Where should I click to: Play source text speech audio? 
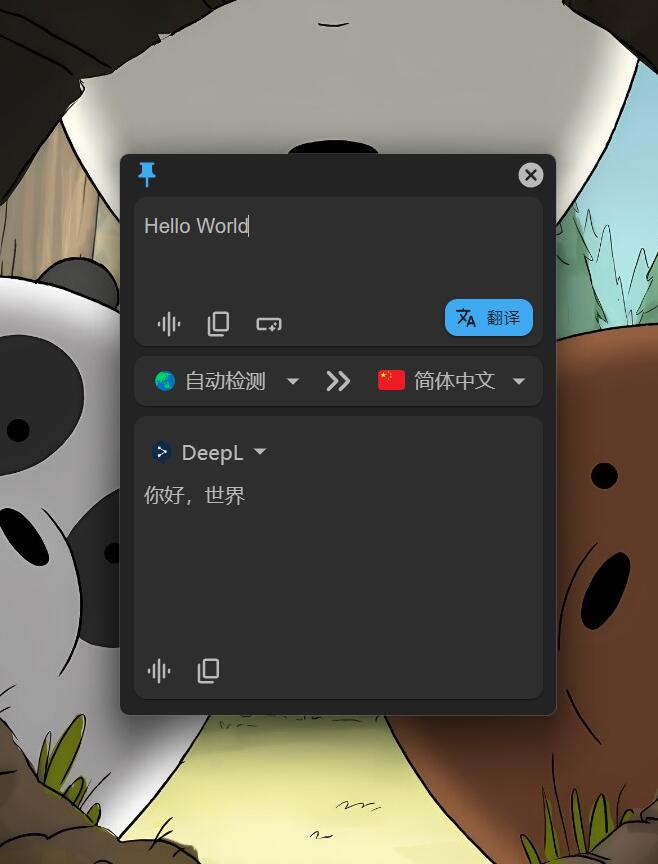coord(169,323)
